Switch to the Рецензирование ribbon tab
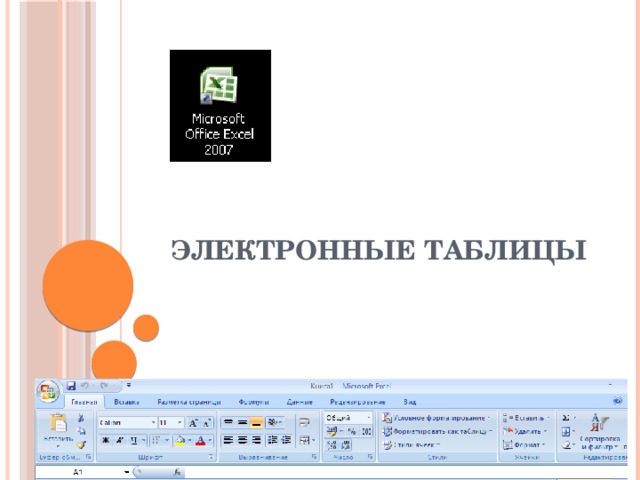640x480 pixels. (358, 402)
